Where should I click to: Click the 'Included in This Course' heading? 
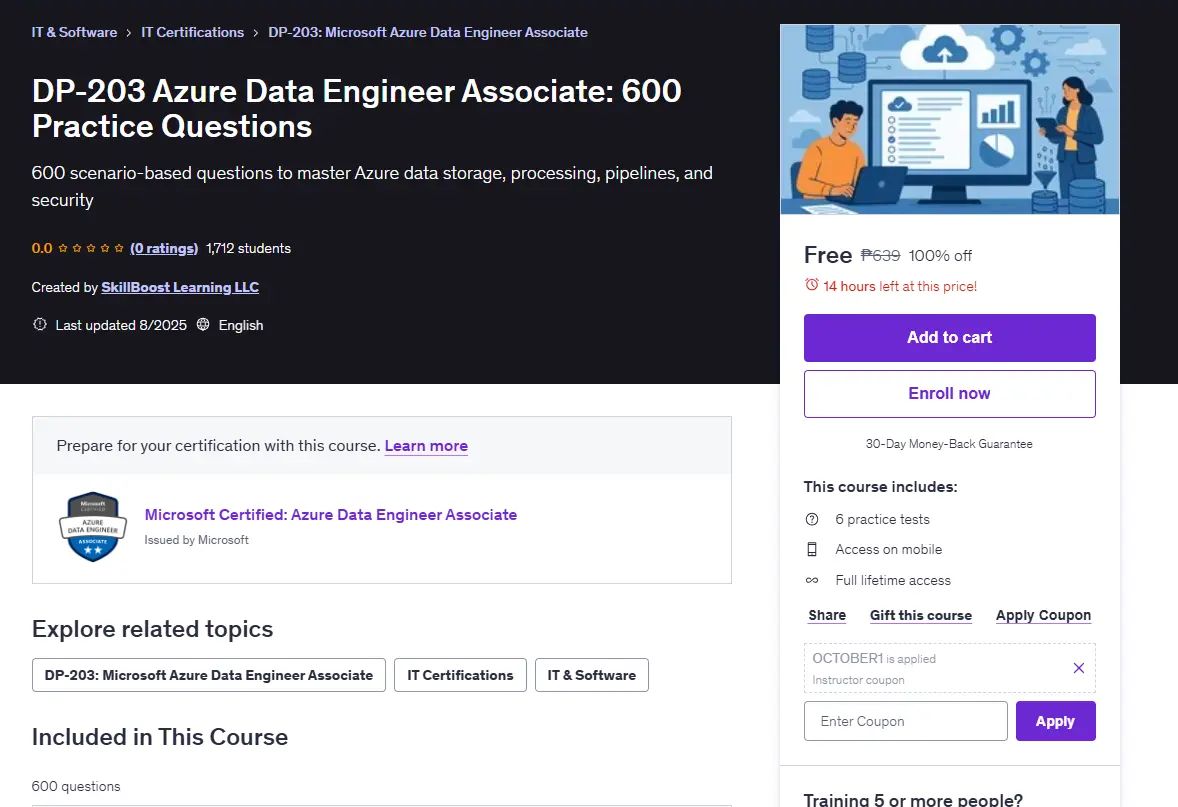click(x=160, y=737)
